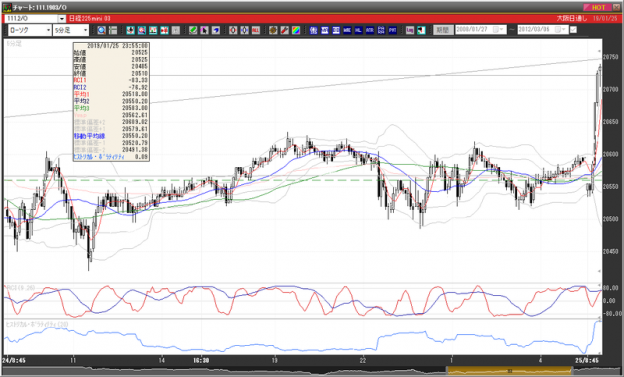Click the ATR indicator icon

[x=370, y=30]
